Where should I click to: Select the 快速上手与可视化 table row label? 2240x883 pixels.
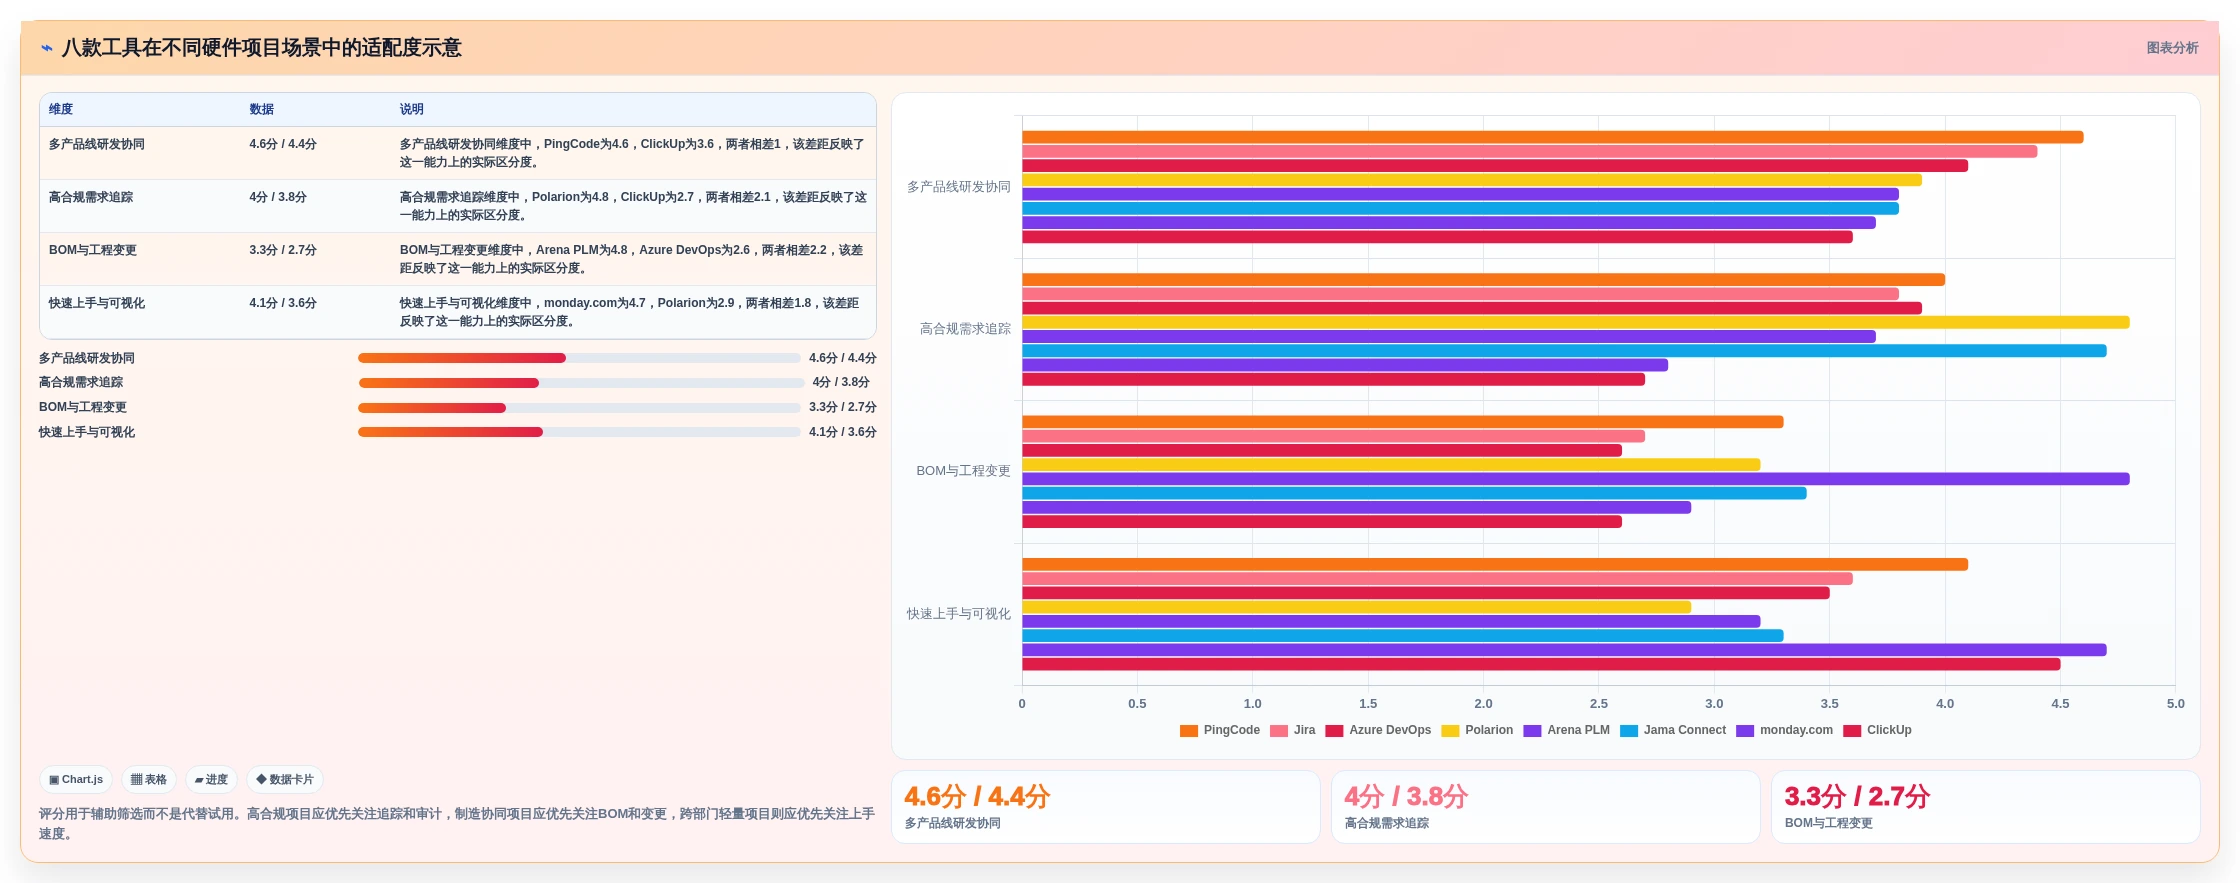tap(97, 304)
